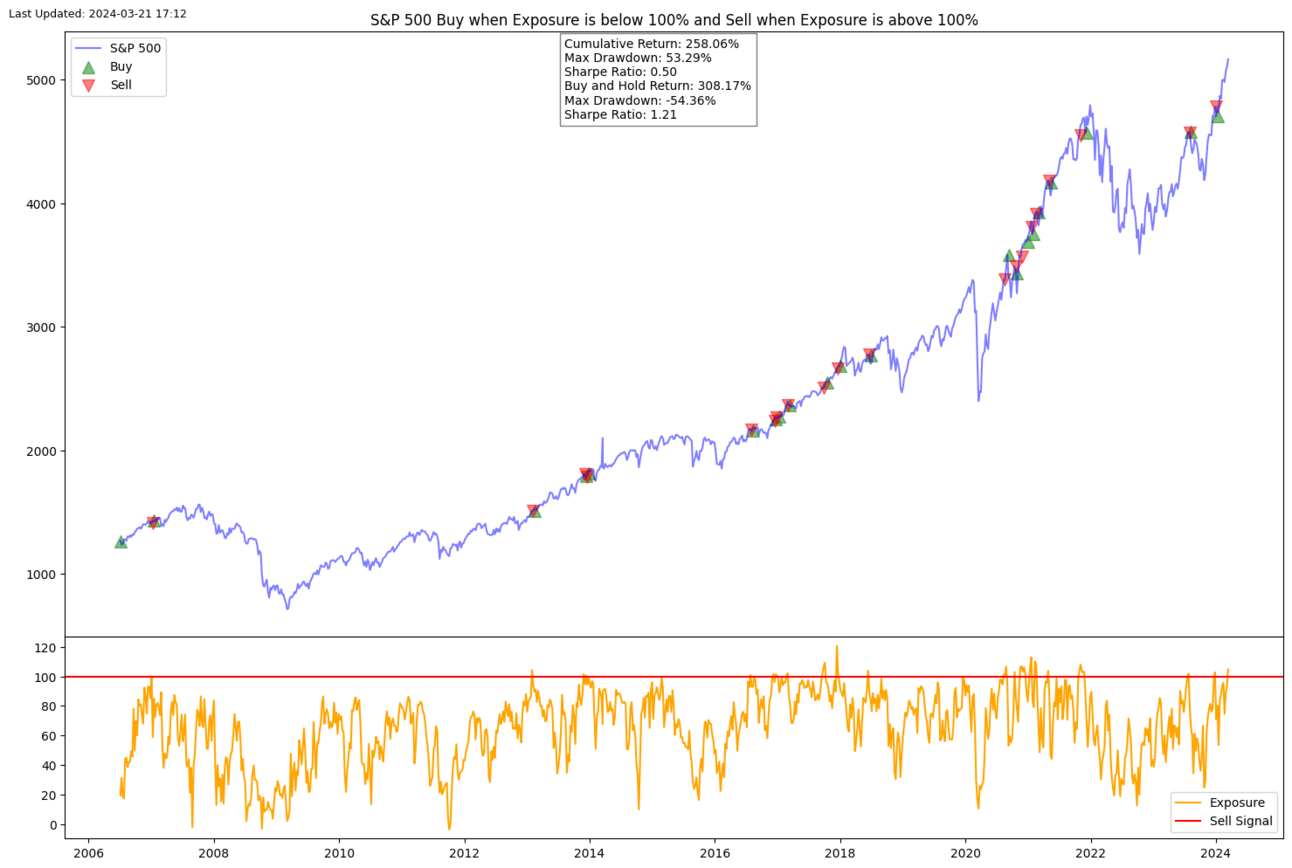Screen dimensions: 1292x868
Task: Click the 'Exposure' legend label
Action: [x=1237, y=803]
